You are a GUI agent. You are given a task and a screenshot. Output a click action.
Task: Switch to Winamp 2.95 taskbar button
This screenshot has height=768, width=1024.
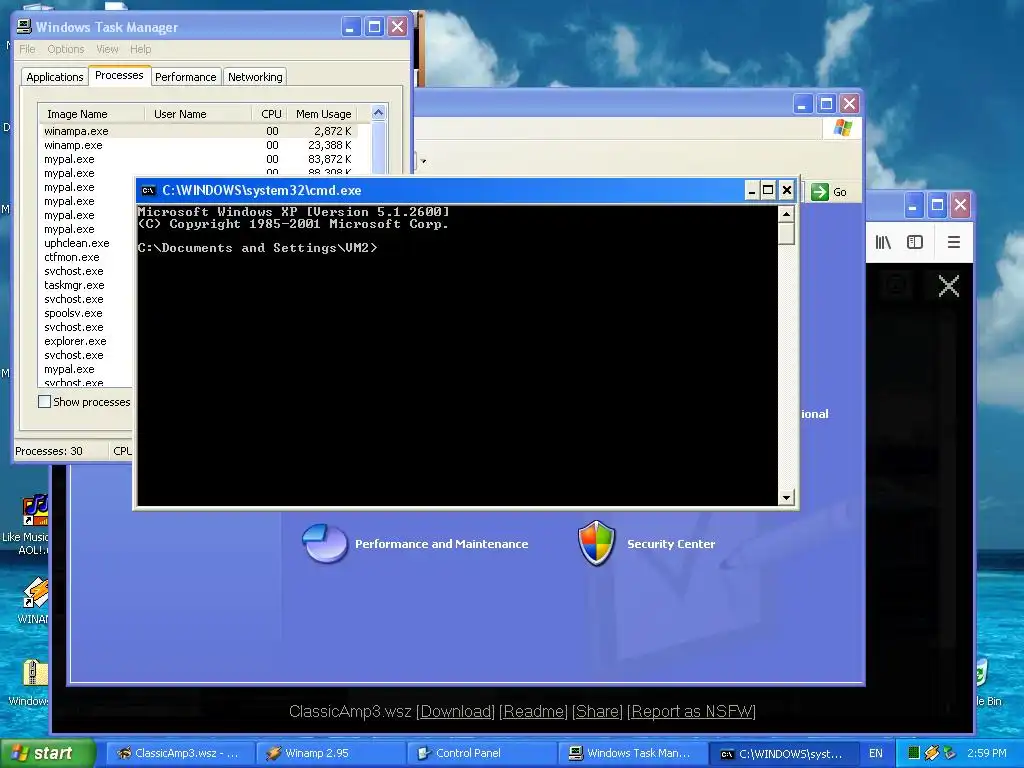point(329,753)
